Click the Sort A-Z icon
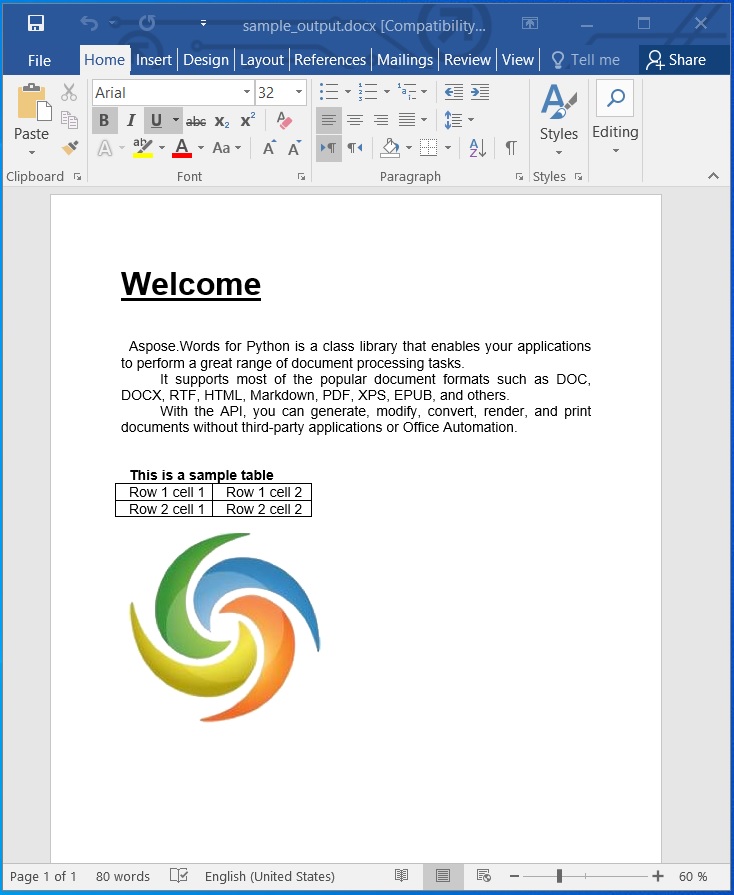Viewport: 734px width, 895px height. pyautogui.click(x=477, y=148)
